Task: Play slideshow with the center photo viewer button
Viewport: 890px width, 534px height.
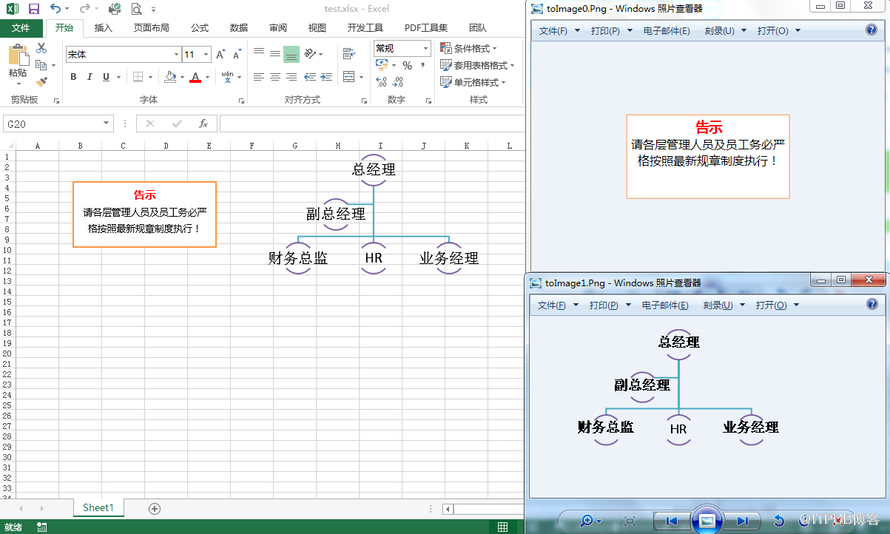Action: (707, 520)
